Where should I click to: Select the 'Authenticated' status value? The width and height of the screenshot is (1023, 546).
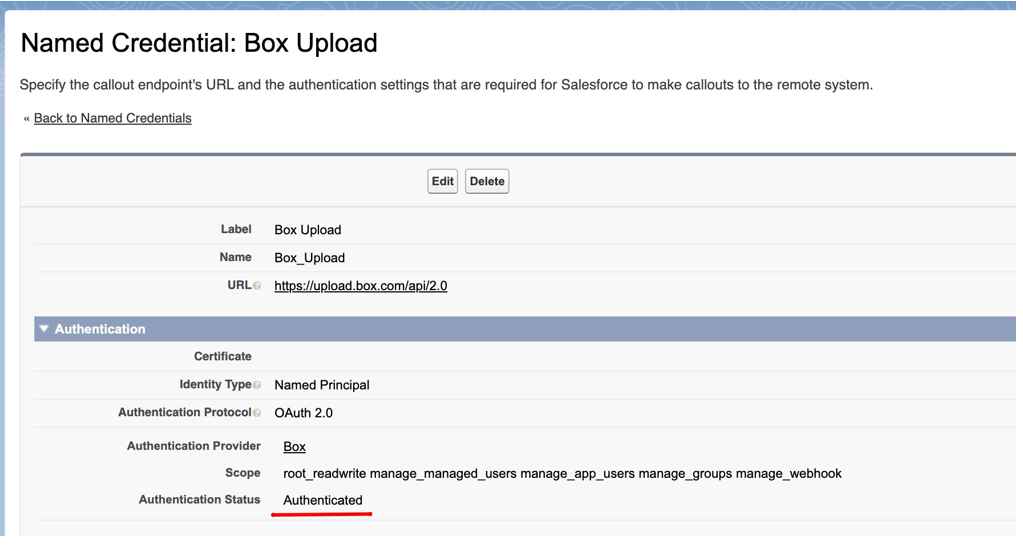point(322,500)
